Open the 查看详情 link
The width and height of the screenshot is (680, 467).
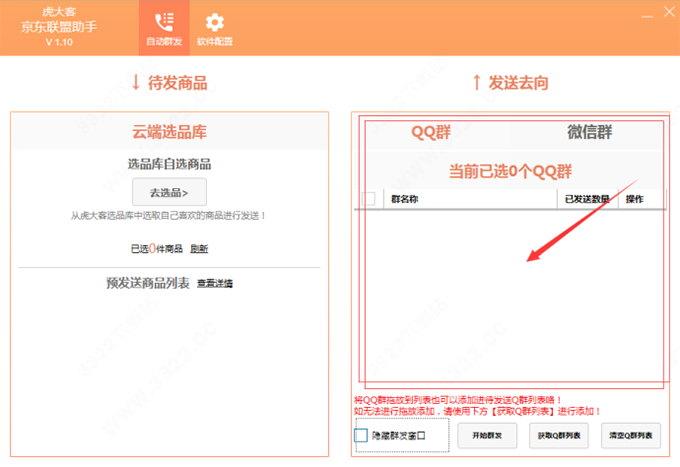point(215,284)
